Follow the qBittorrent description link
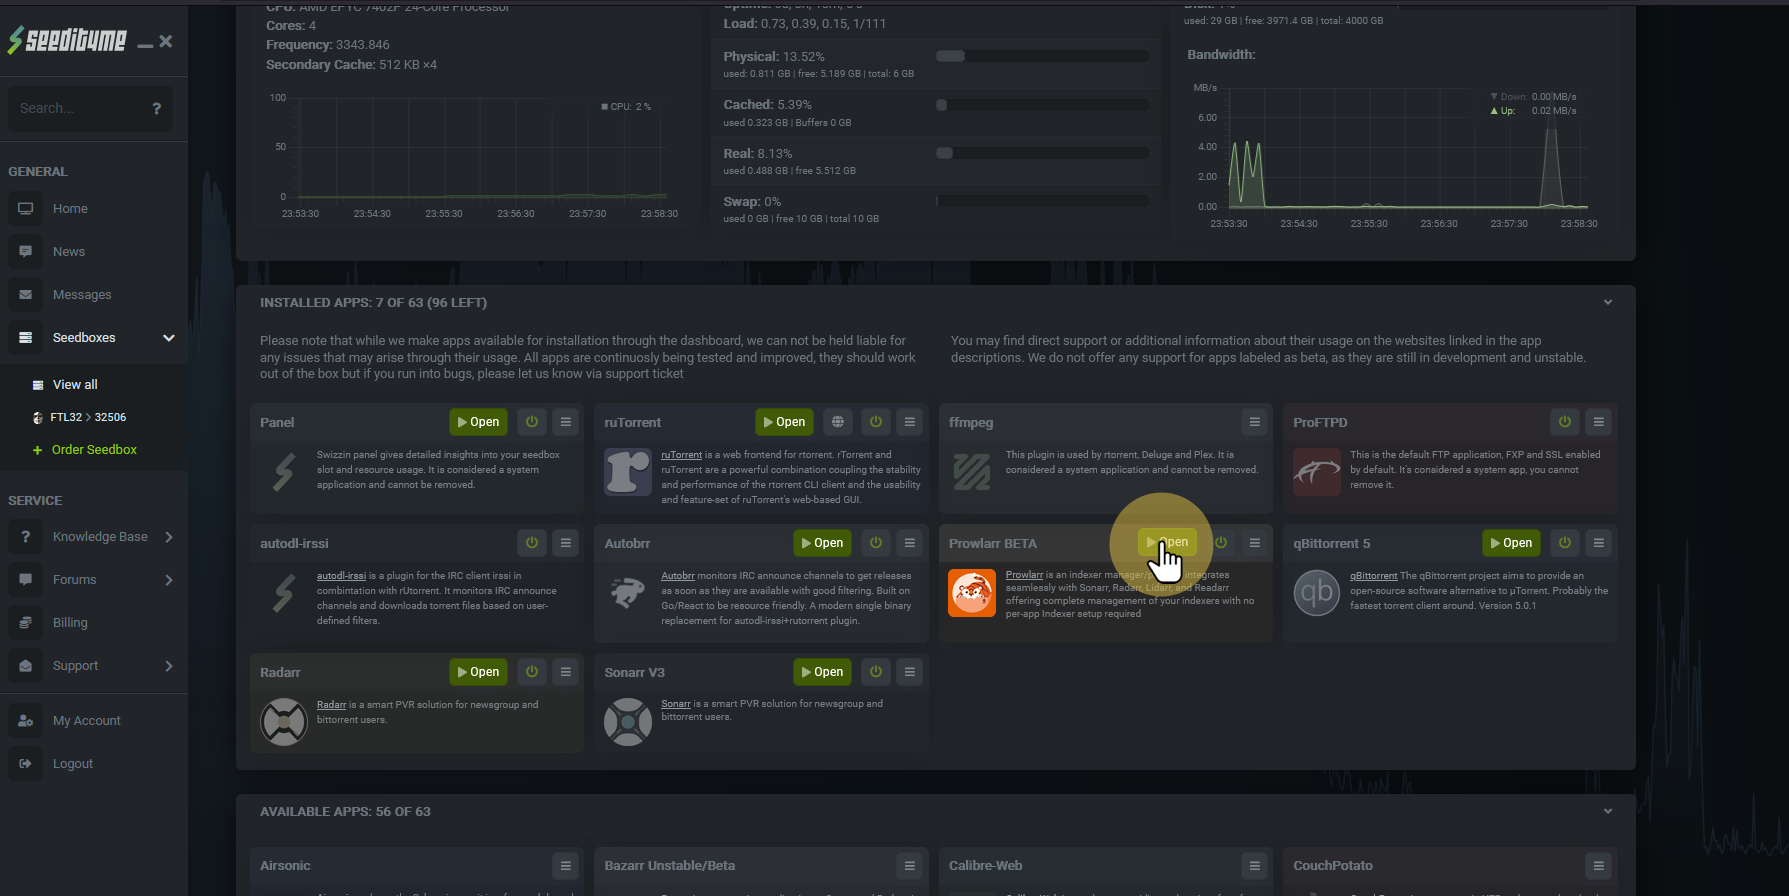1789x896 pixels. pyautogui.click(x=1373, y=576)
